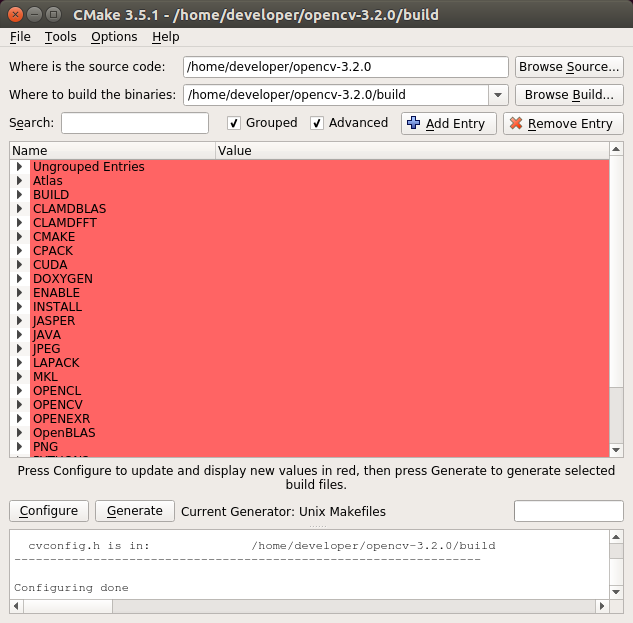Screen dimensions: 633x623
Task: Open the build path dropdown arrow
Action: coord(498,95)
